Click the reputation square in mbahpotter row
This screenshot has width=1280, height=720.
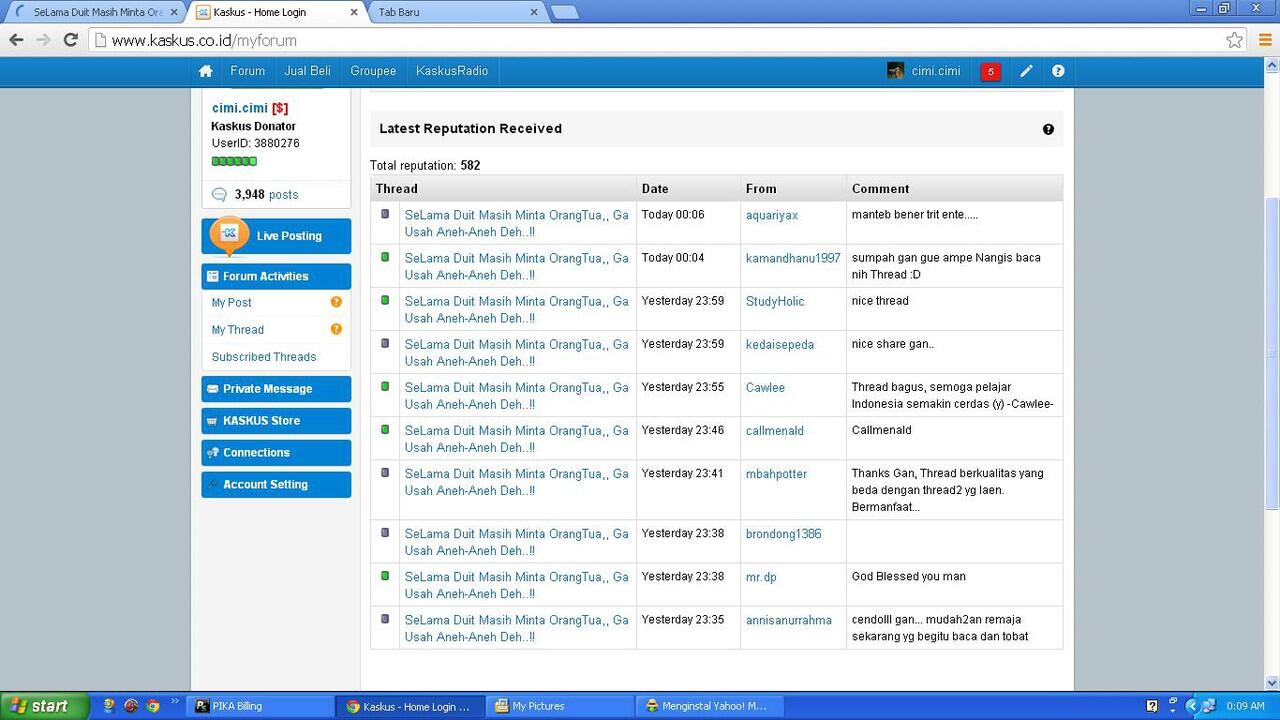[x=385, y=472]
